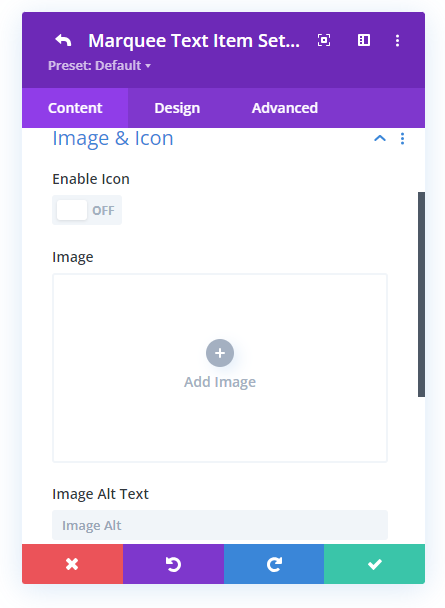
Task: Click the plus circle to add image
Action: (x=220, y=353)
